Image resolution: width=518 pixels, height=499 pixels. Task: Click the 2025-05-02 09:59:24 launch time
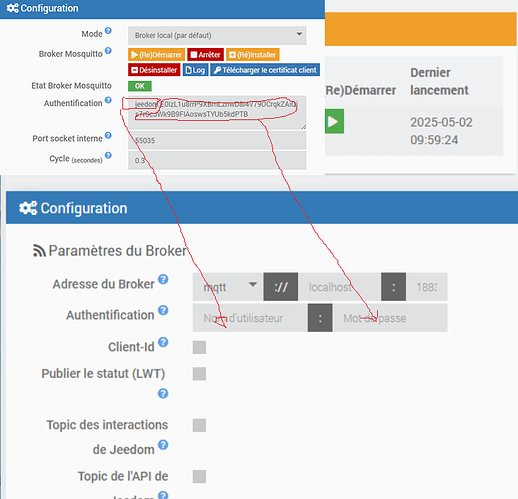(x=441, y=131)
